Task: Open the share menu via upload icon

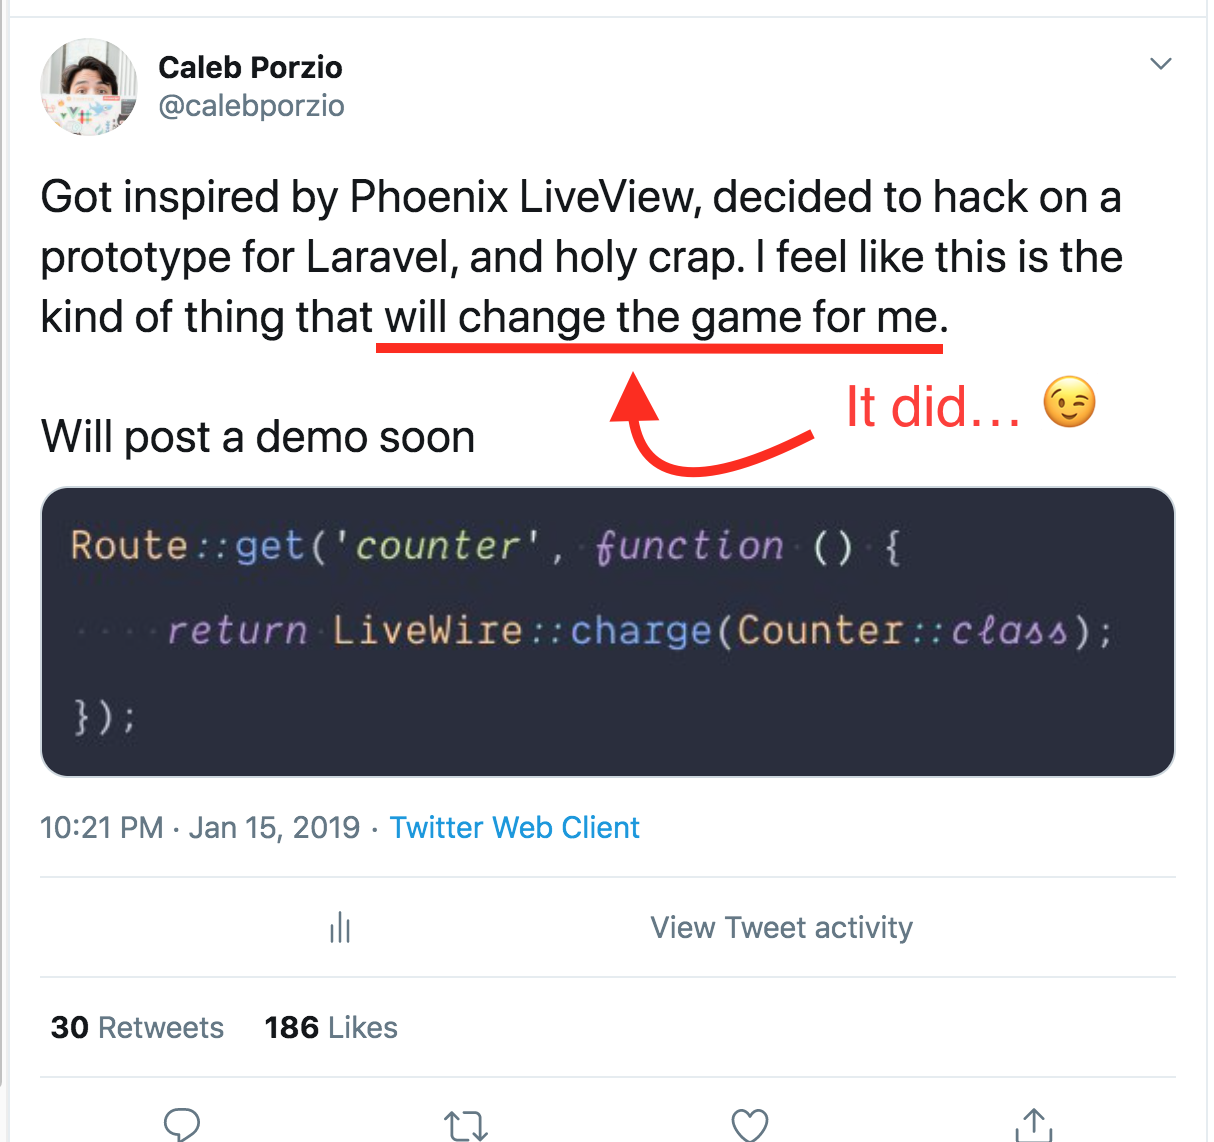Action: pyautogui.click(x=1034, y=1124)
